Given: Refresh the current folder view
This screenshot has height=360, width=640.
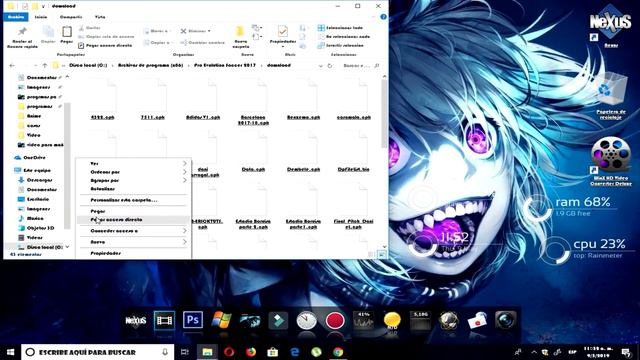Looking at the screenshot, I should pos(330,65).
